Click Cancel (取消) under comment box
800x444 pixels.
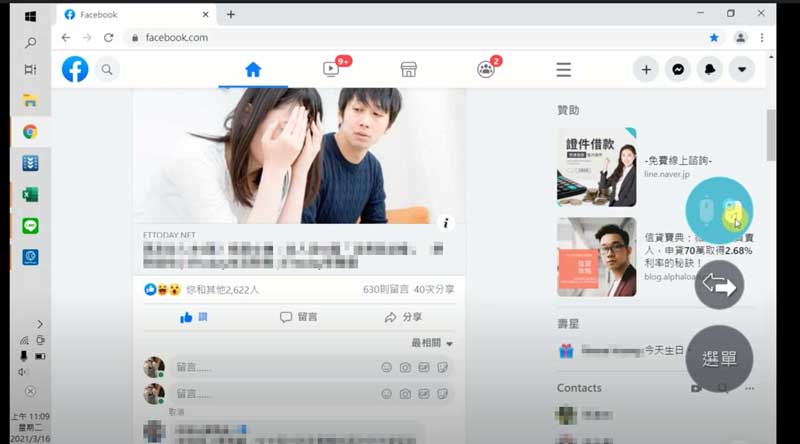(177, 412)
